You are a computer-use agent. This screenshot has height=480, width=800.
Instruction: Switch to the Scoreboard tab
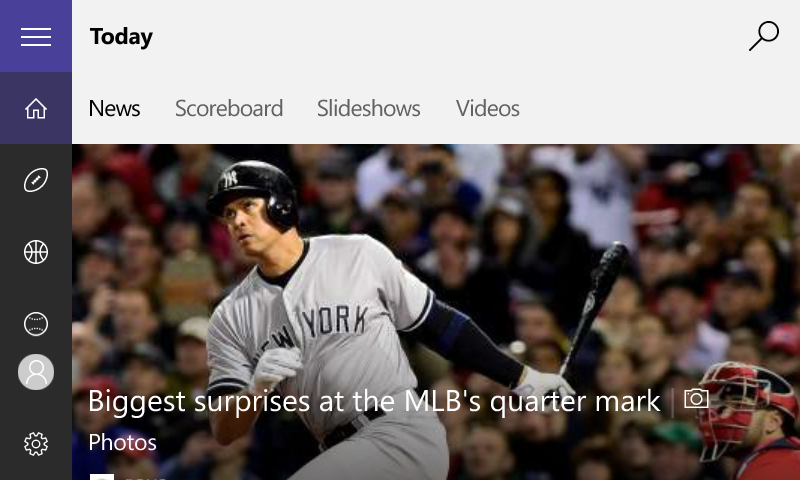click(x=229, y=108)
